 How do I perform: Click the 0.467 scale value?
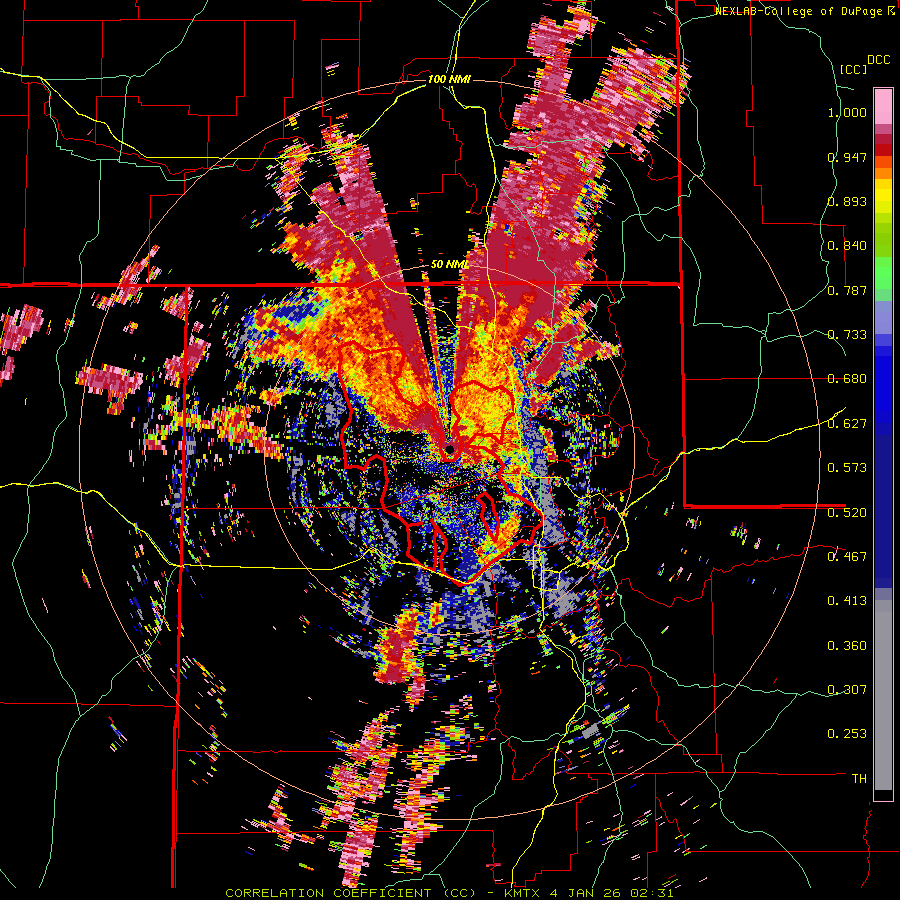tap(847, 556)
